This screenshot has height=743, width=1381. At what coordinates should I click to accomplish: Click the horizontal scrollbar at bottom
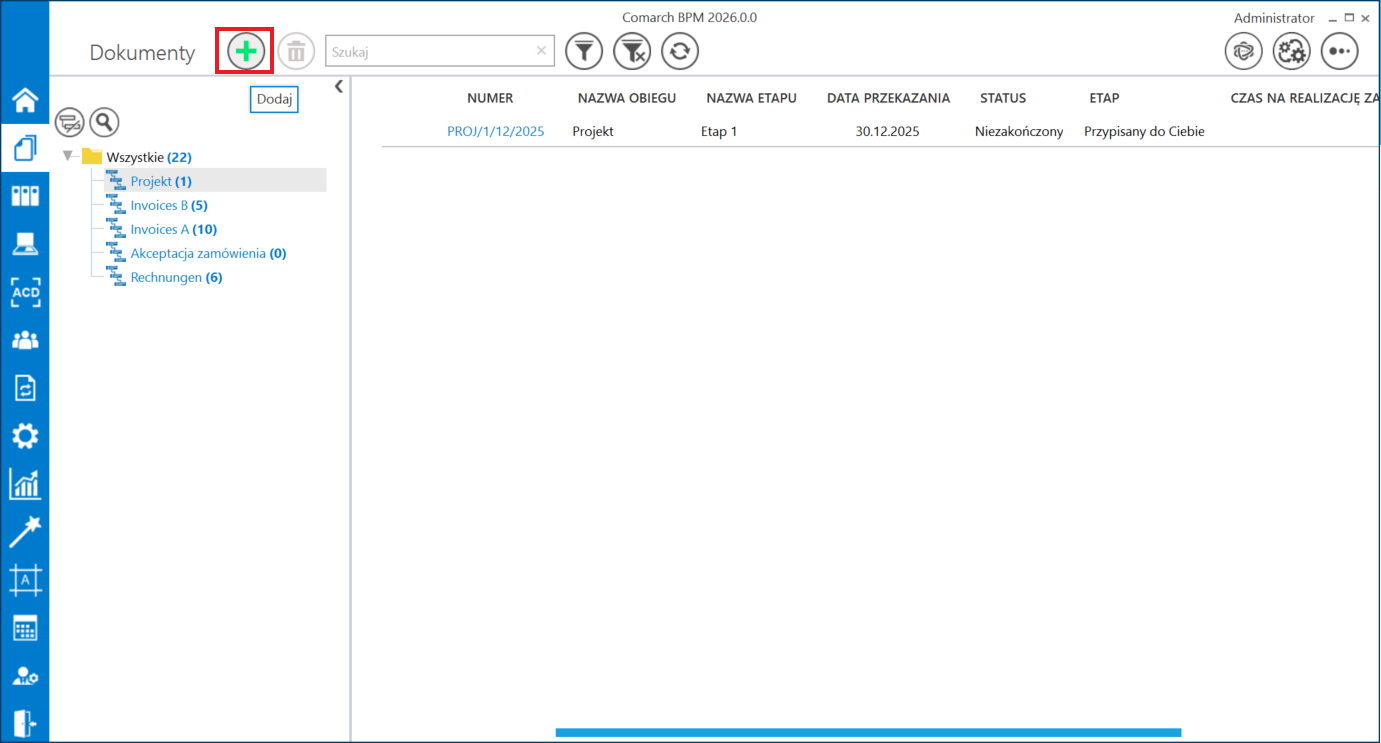(x=868, y=732)
